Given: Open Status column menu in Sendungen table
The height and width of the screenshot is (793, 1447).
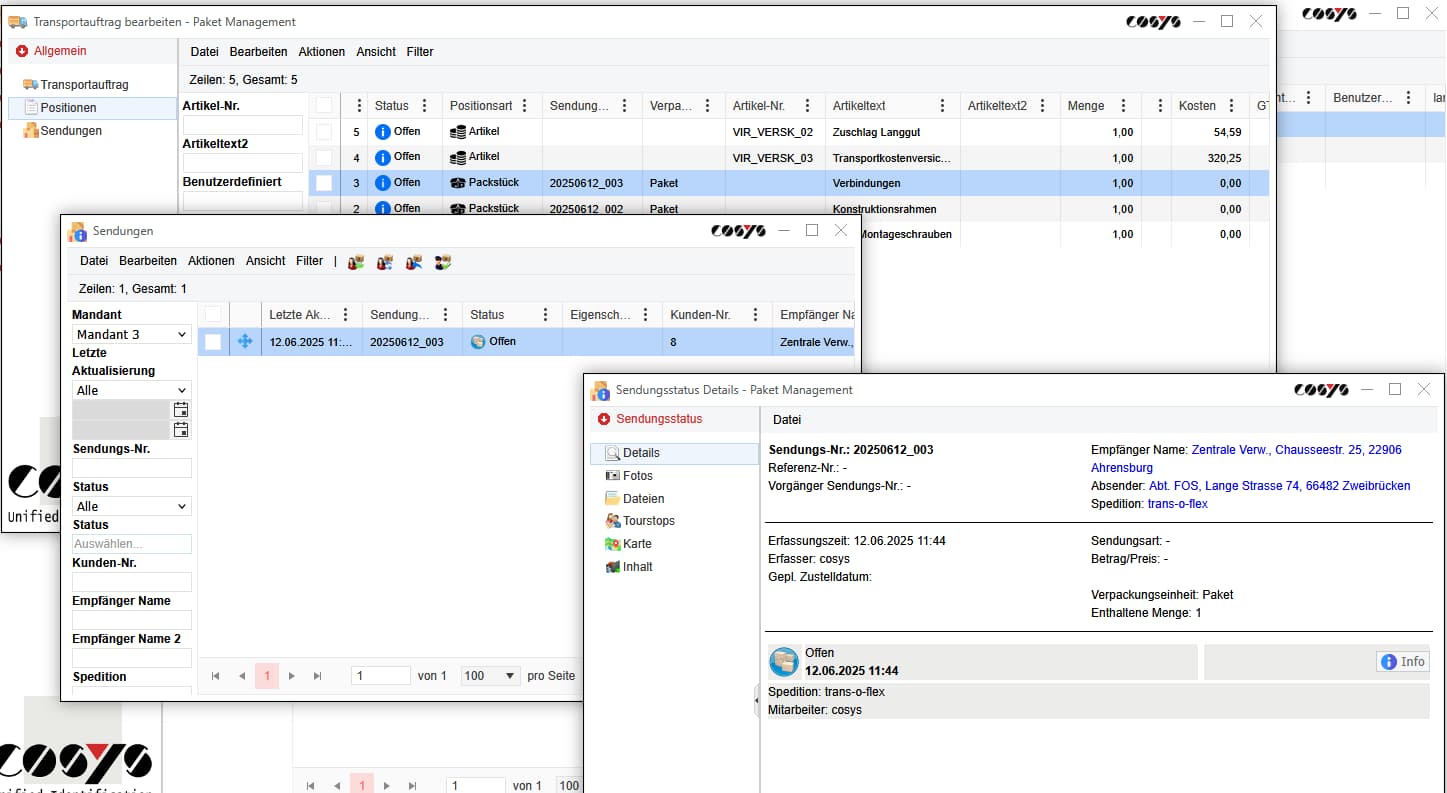Looking at the screenshot, I should click(x=545, y=314).
